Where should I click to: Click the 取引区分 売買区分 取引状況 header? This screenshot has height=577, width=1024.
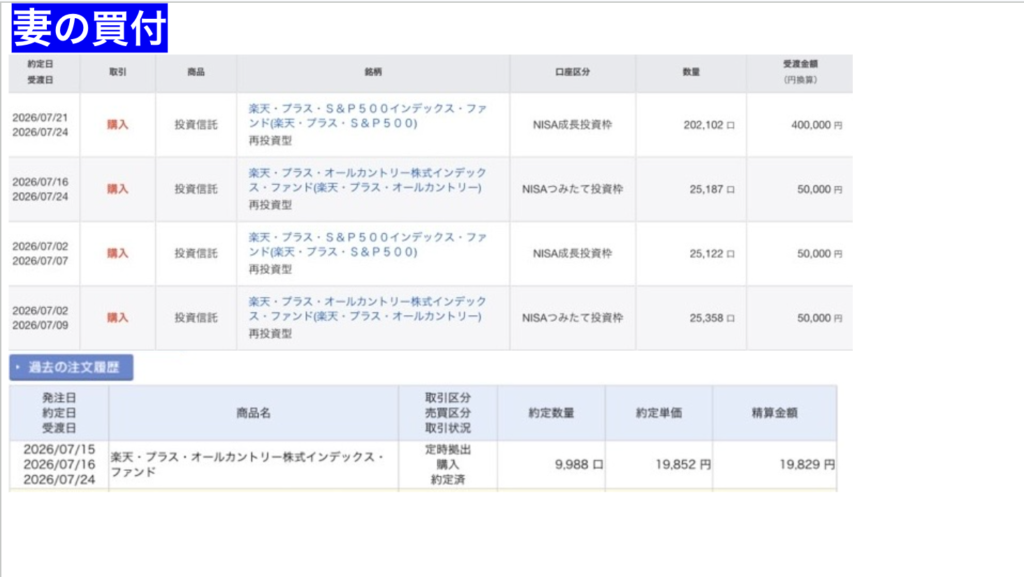pyautogui.click(x=447, y=413)
